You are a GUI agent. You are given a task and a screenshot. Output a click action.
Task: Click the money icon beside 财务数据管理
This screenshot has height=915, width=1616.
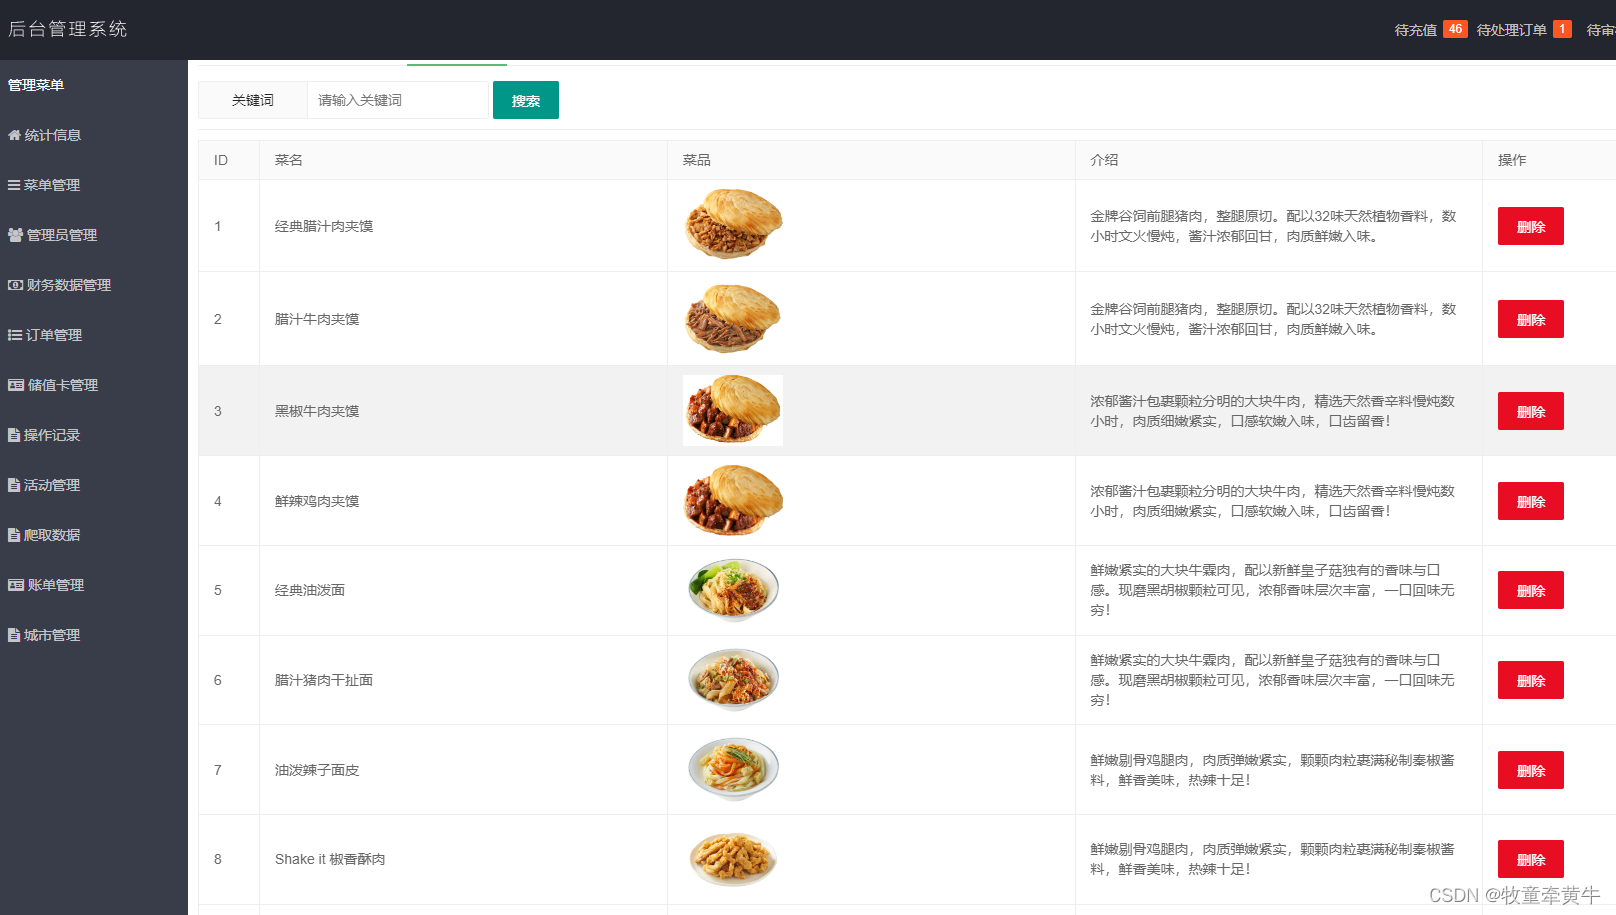[x=15, y=285]
